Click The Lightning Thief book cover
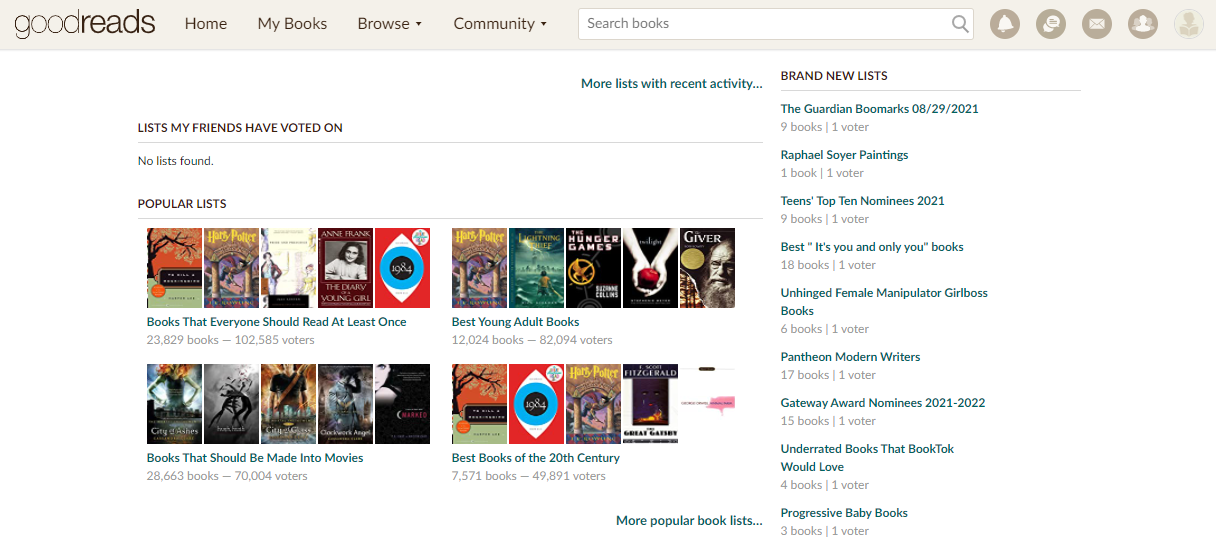Image resolution: width=1216 pixels, height=547 pixels. tap(536, 268)
